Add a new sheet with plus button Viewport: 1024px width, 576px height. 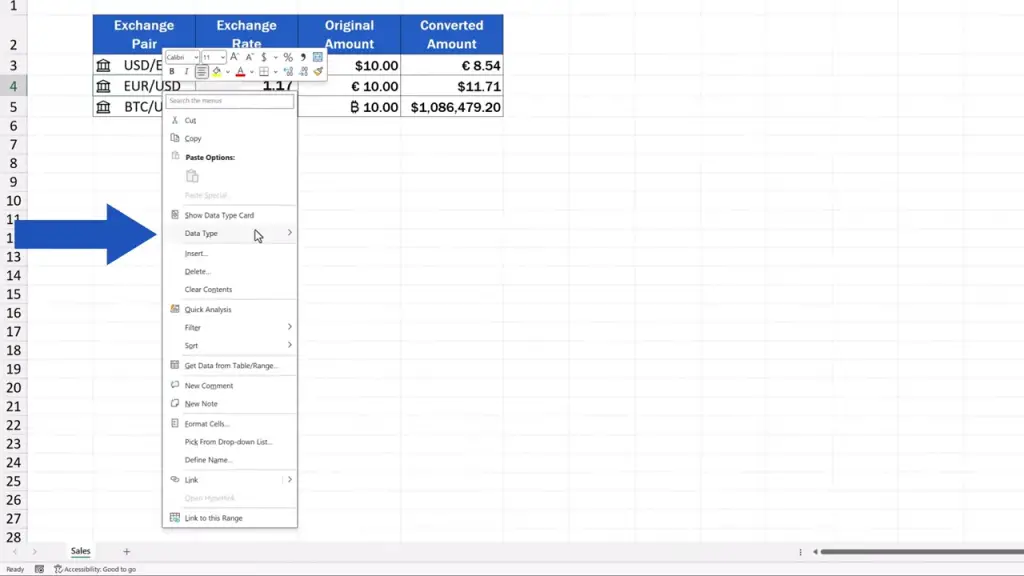point(126,551)
